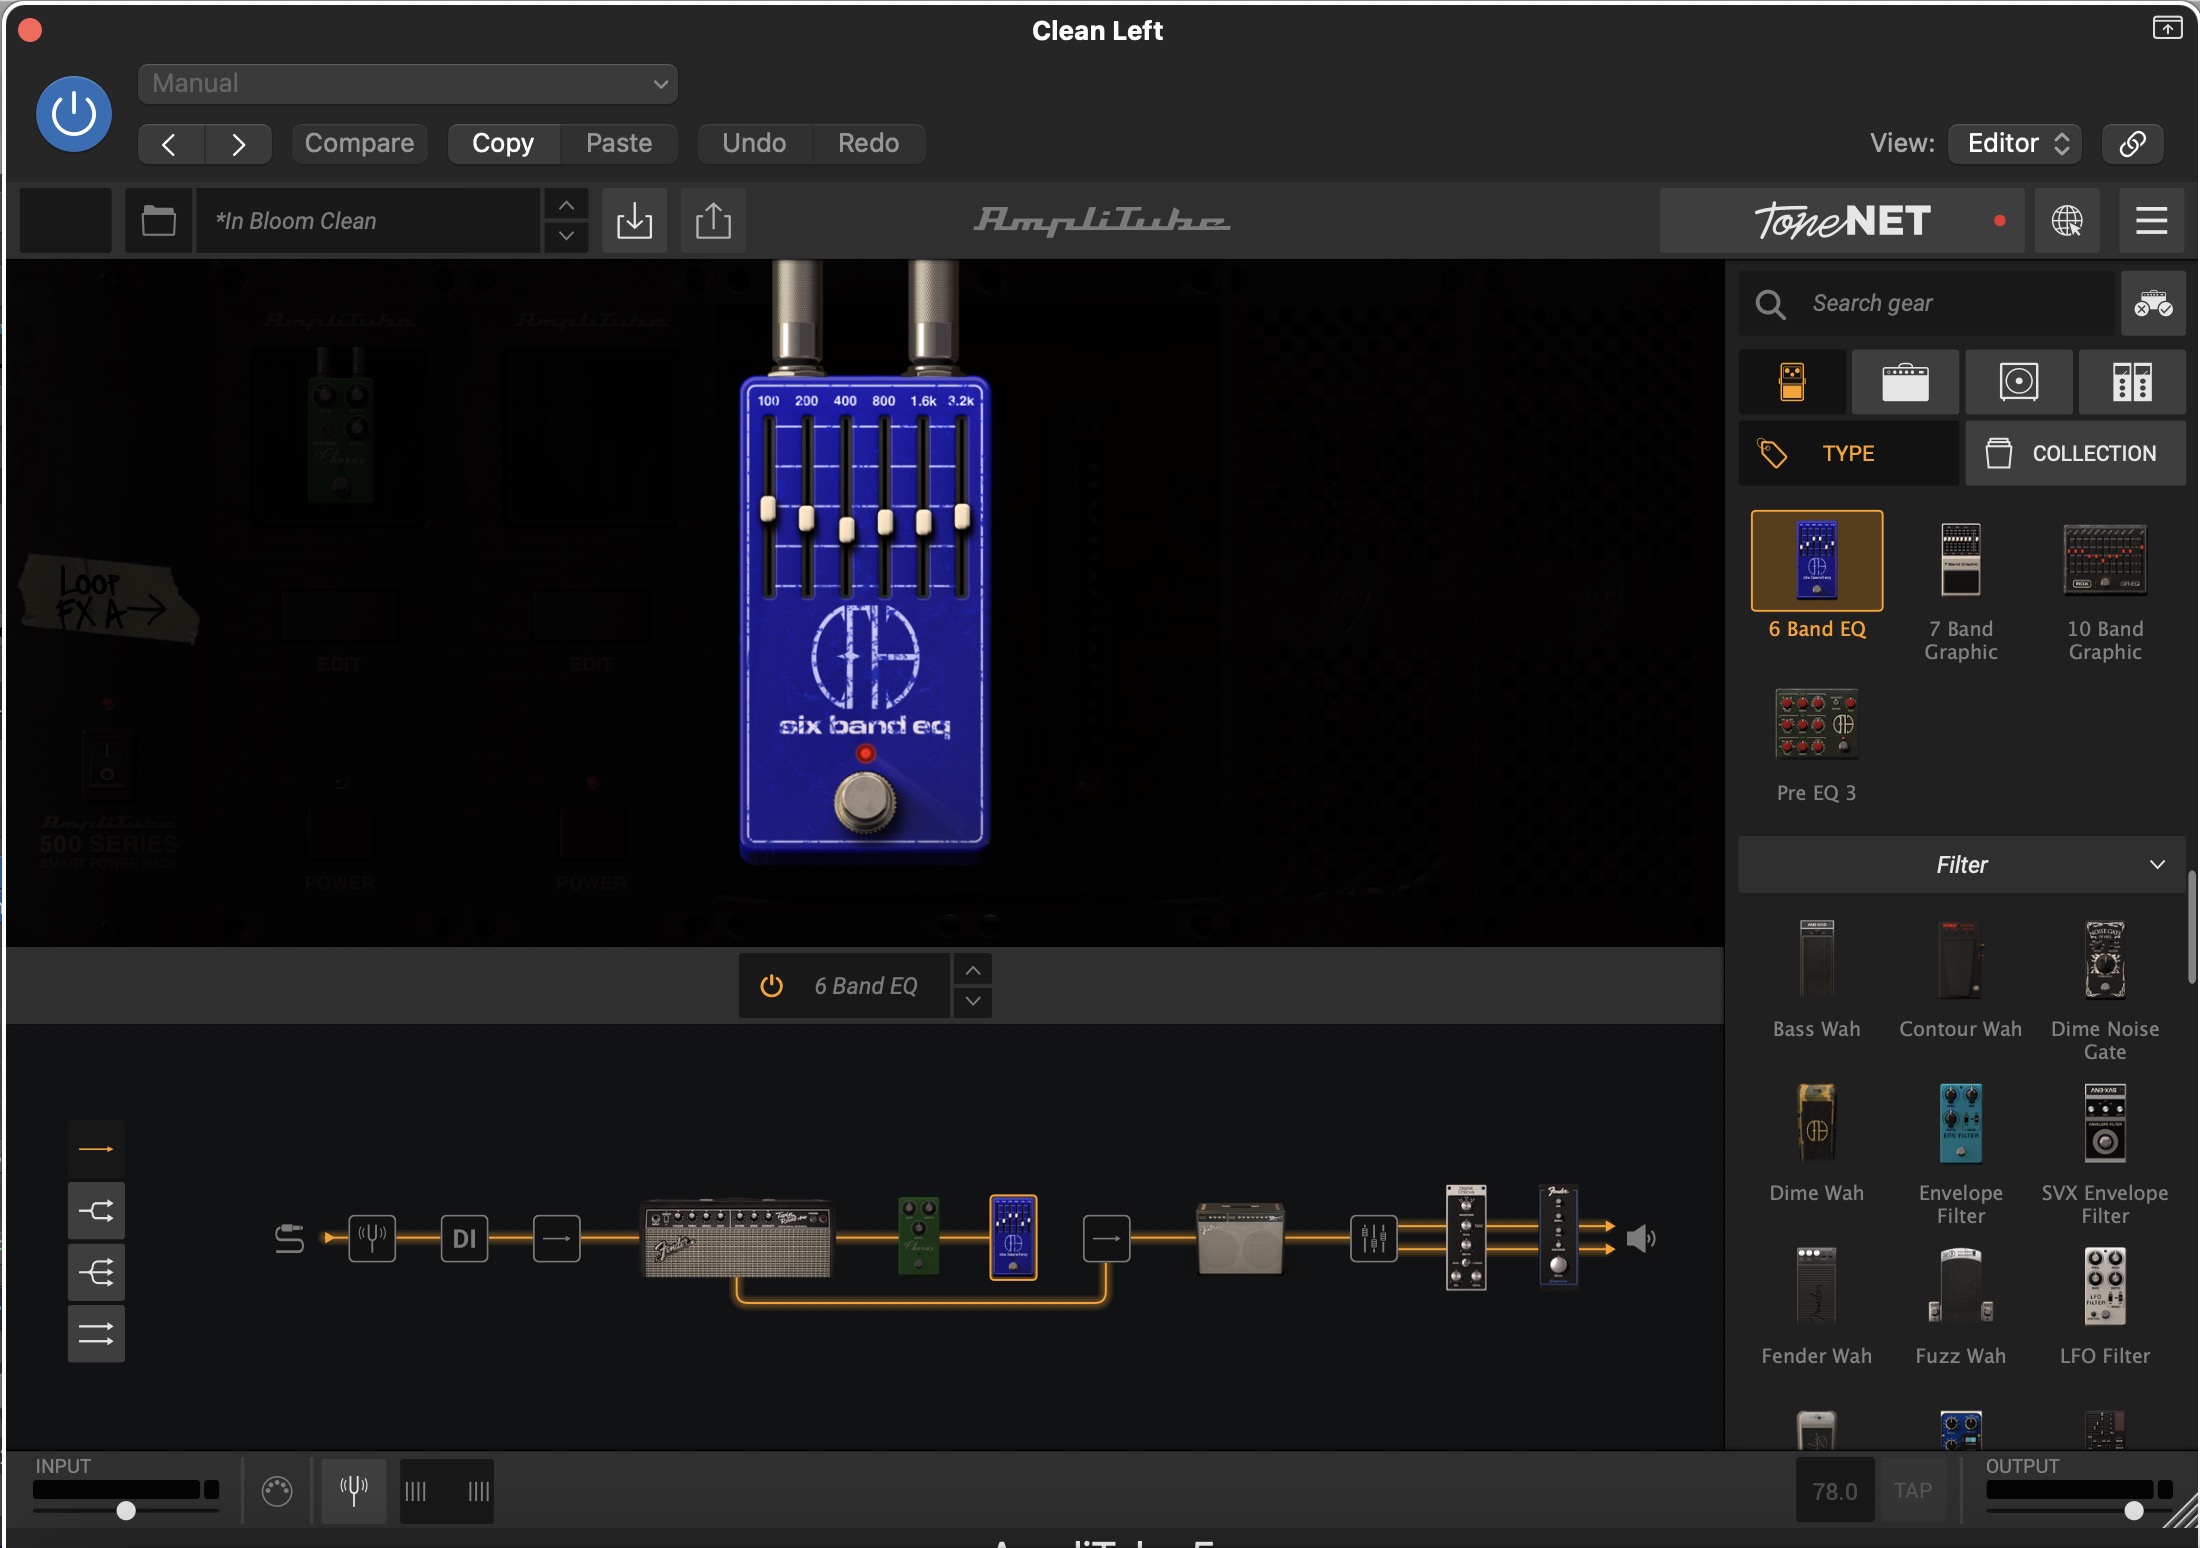Select the cabinet in signal chain
This screenshot has width=2200, height=1548.
click(x=1240, y=1238)
